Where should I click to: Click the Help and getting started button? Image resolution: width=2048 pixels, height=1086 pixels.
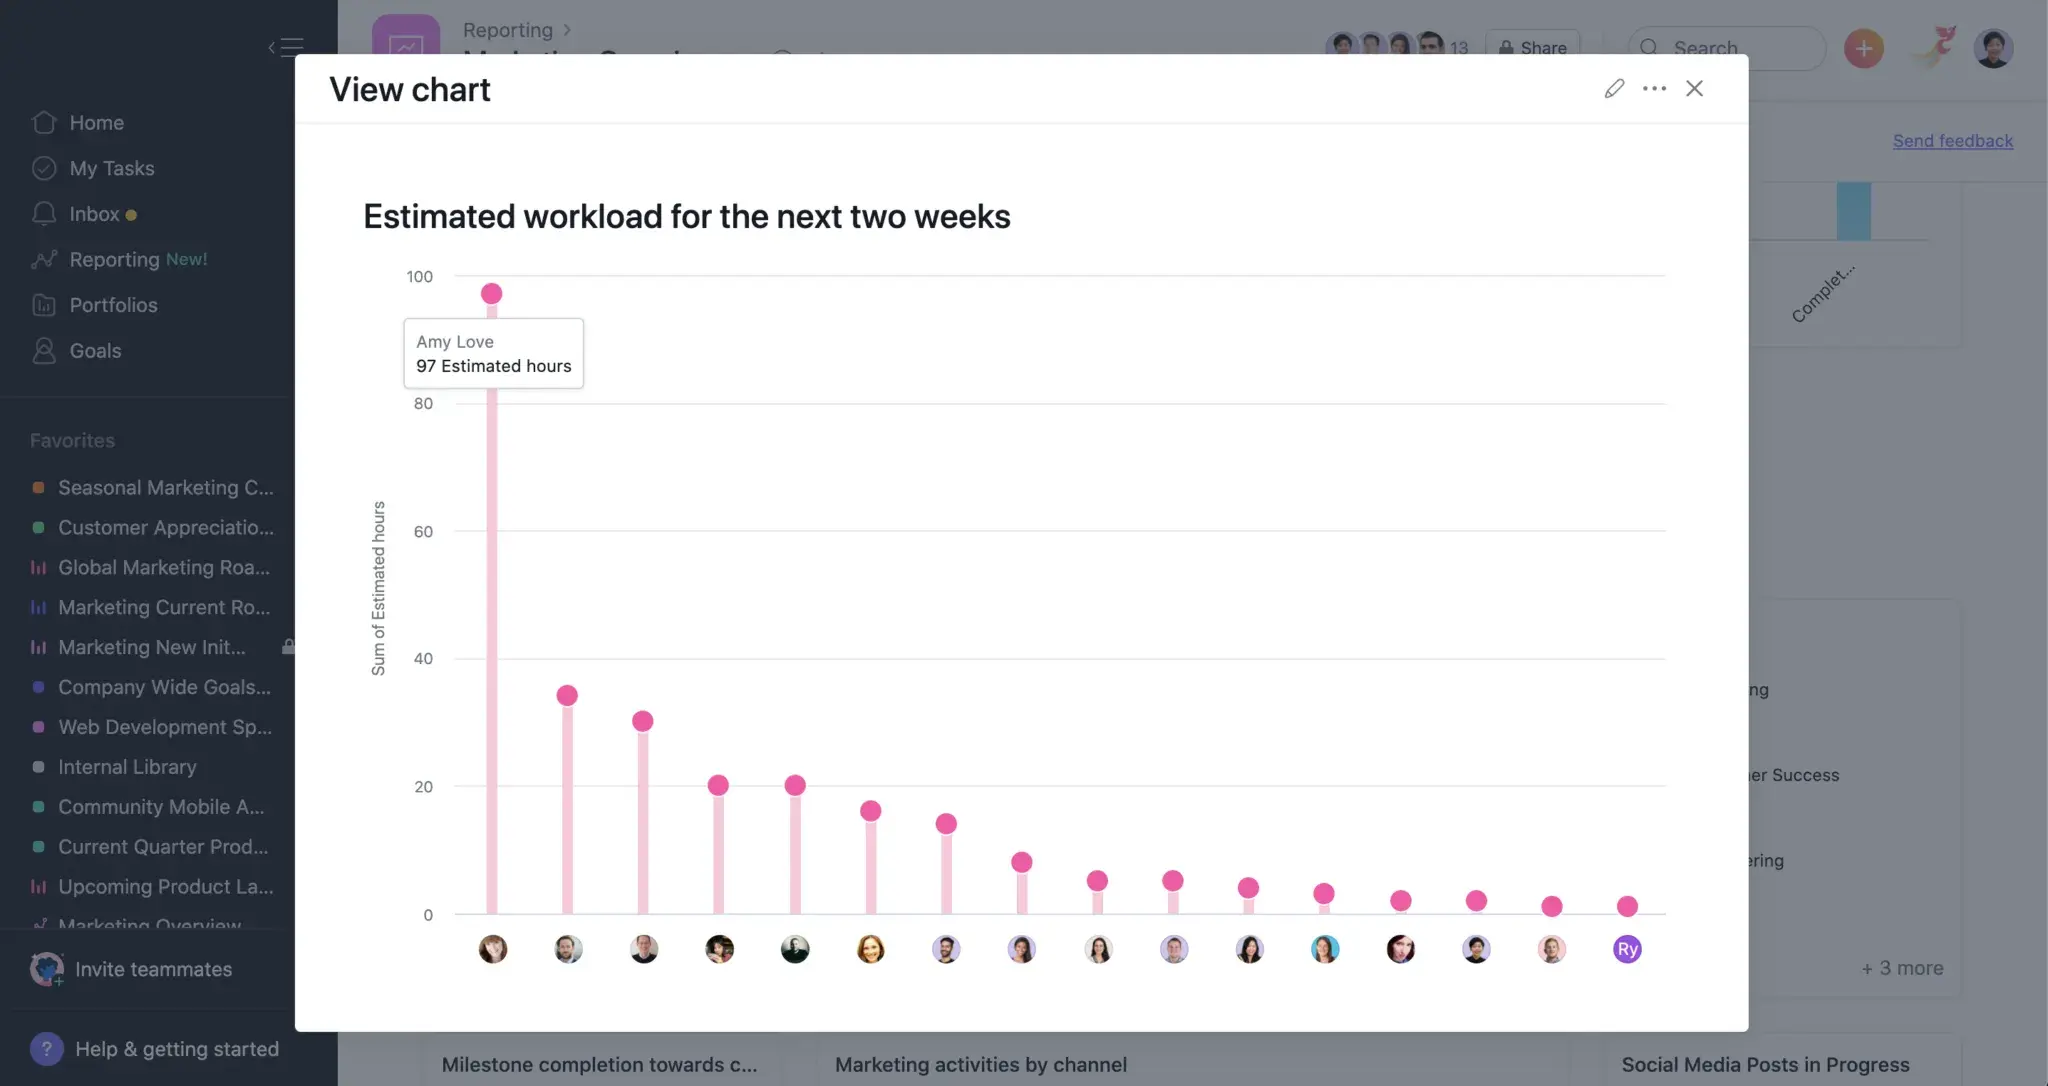(152, 1048)
